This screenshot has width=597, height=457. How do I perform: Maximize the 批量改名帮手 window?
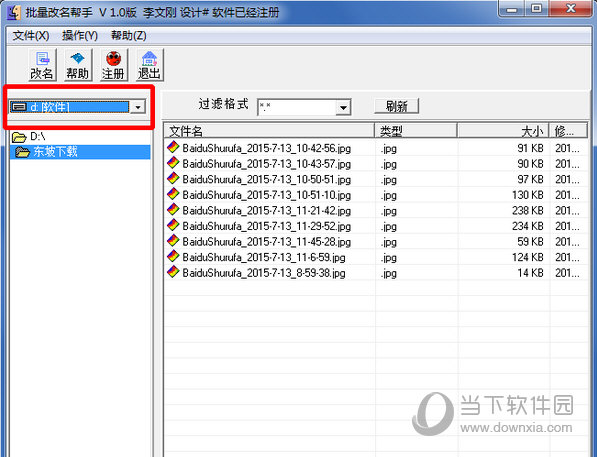pos(537,9)
